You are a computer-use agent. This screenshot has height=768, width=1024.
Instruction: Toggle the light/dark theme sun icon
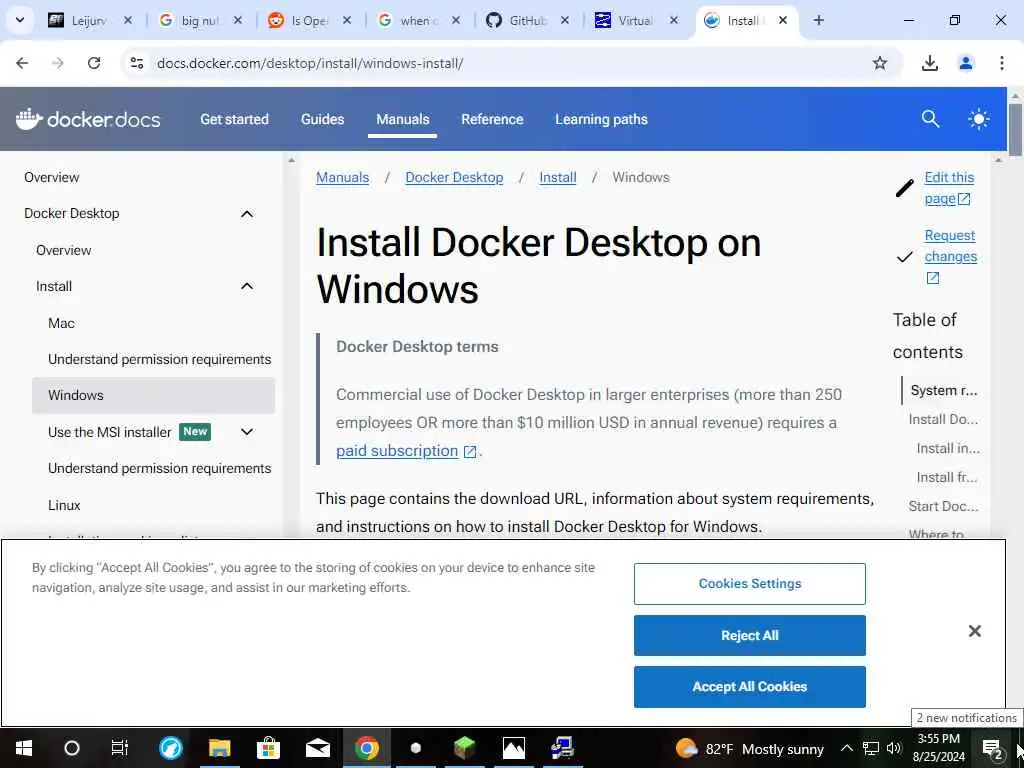point(978,119)
